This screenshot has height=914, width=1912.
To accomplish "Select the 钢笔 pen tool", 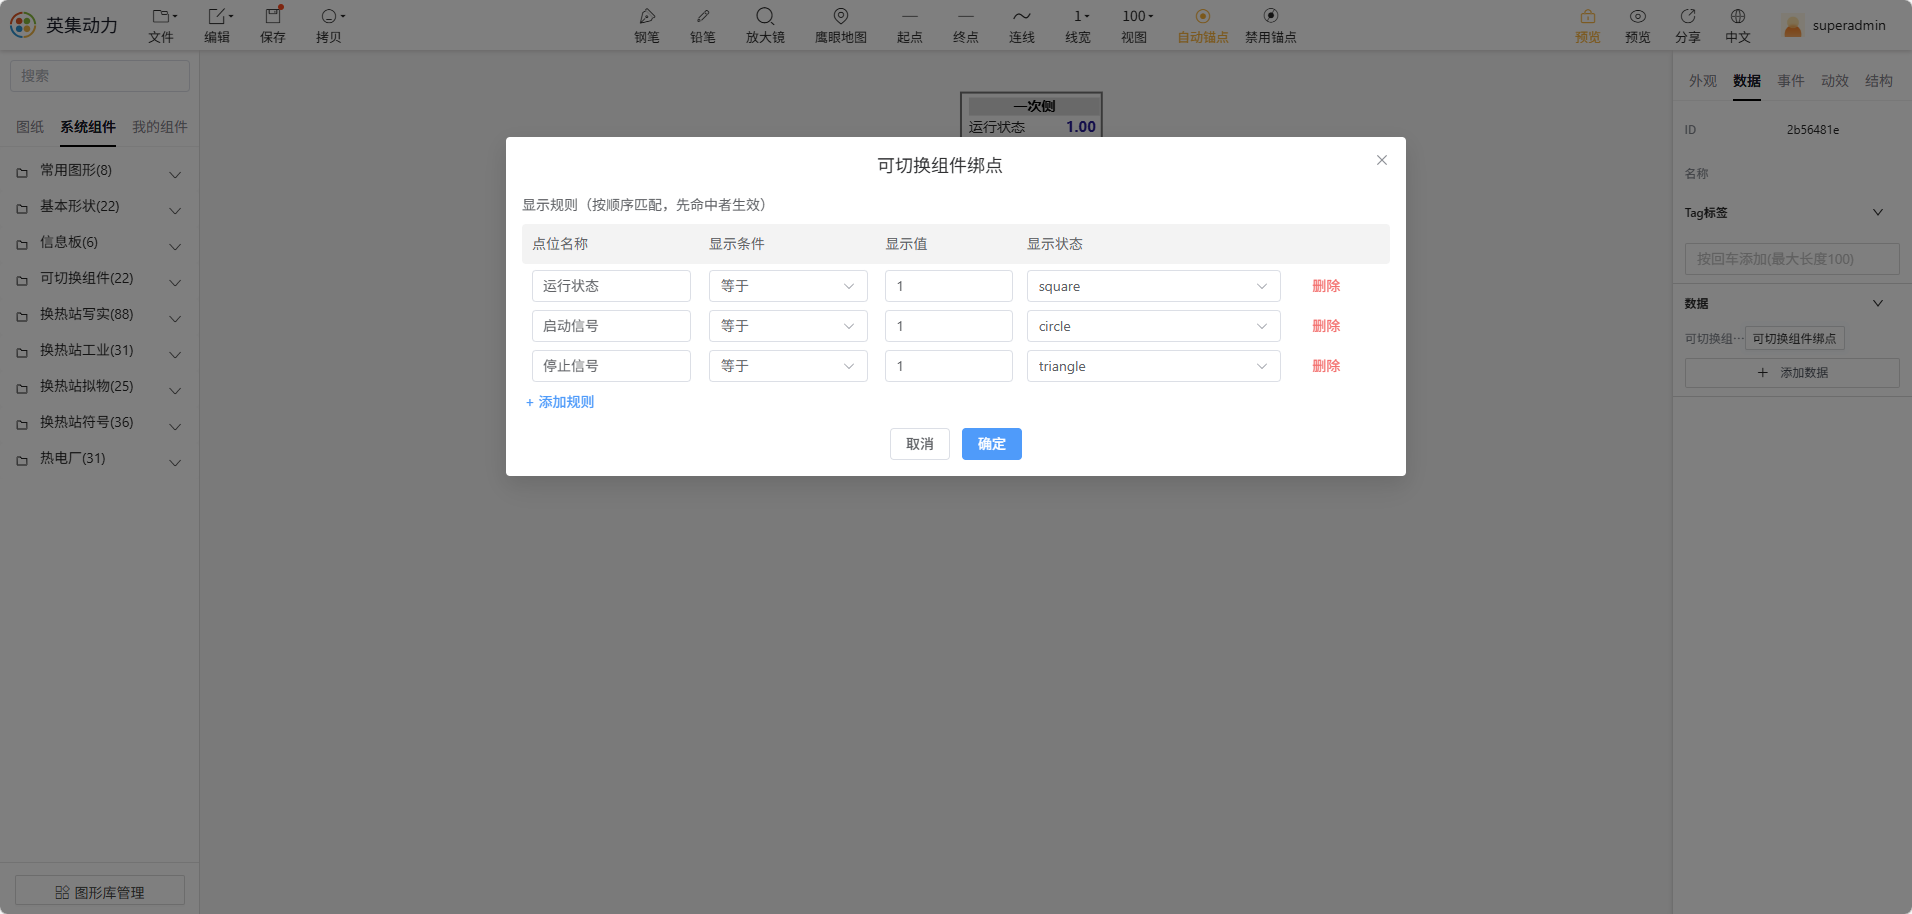I will click(x=647, y=25).
